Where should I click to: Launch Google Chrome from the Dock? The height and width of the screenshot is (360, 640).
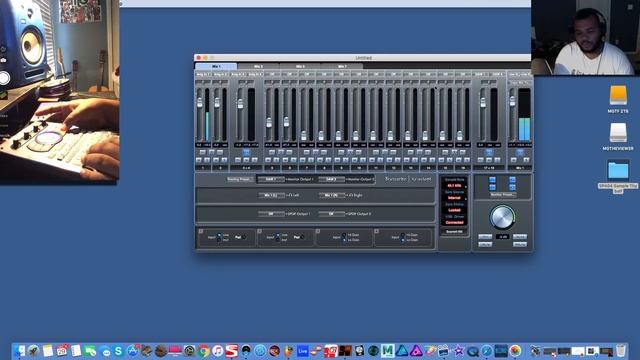pos(204,351)
